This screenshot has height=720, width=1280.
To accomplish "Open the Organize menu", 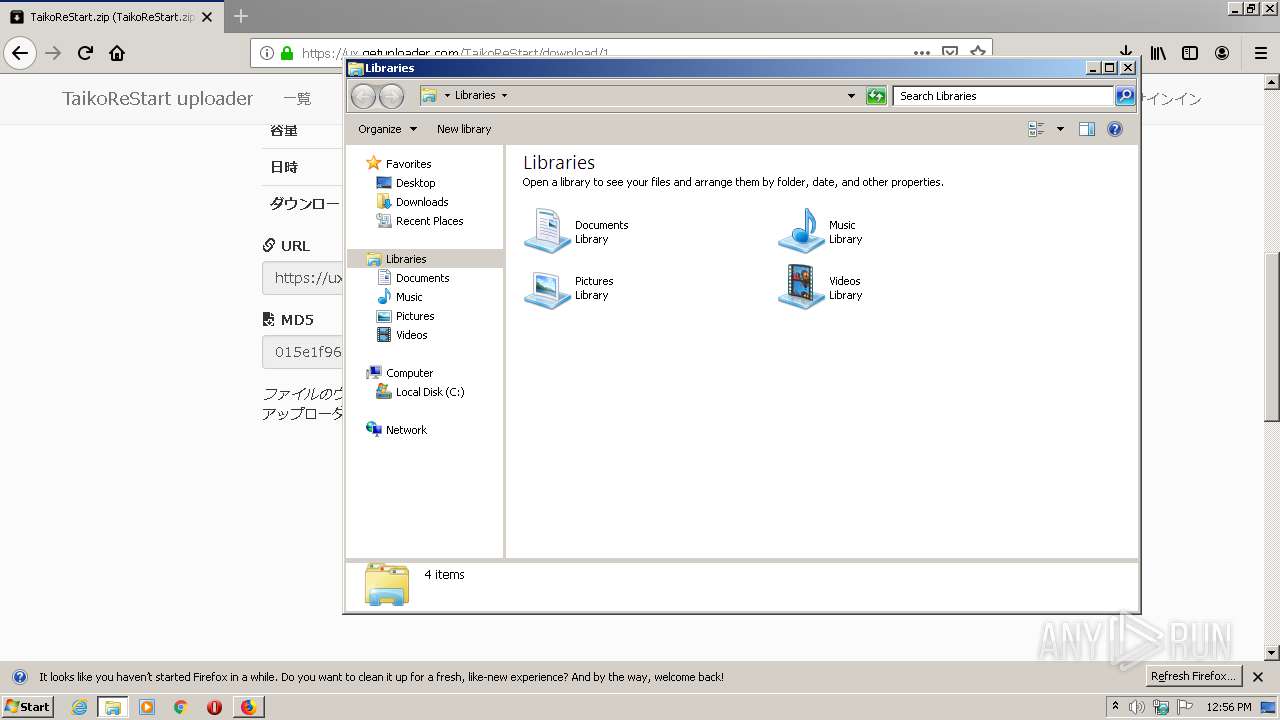I will tap(387, 129).
